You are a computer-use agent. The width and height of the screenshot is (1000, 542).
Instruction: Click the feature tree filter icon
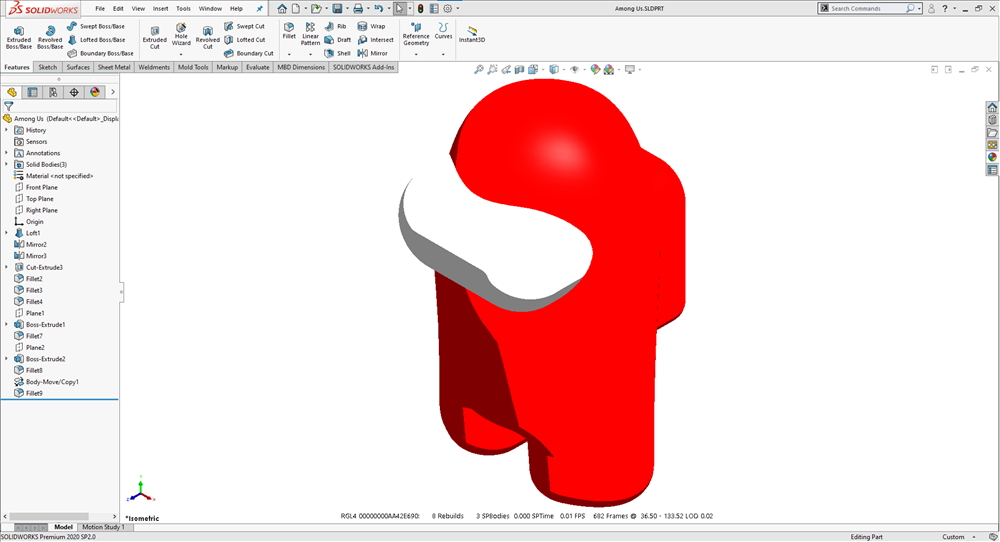coord(9,106)
